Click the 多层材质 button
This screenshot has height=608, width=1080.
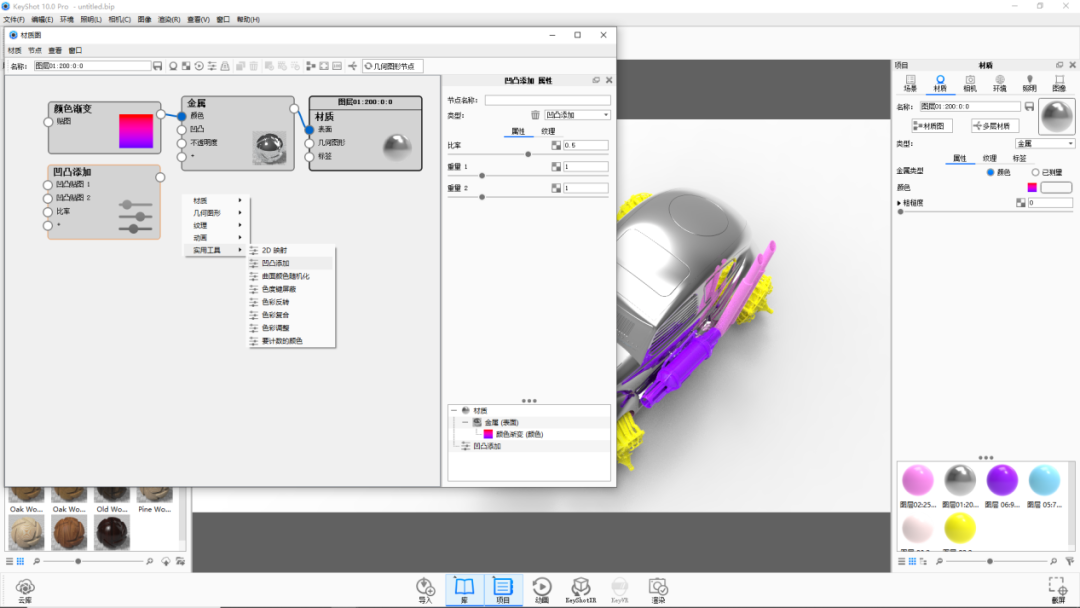point(995,126)
